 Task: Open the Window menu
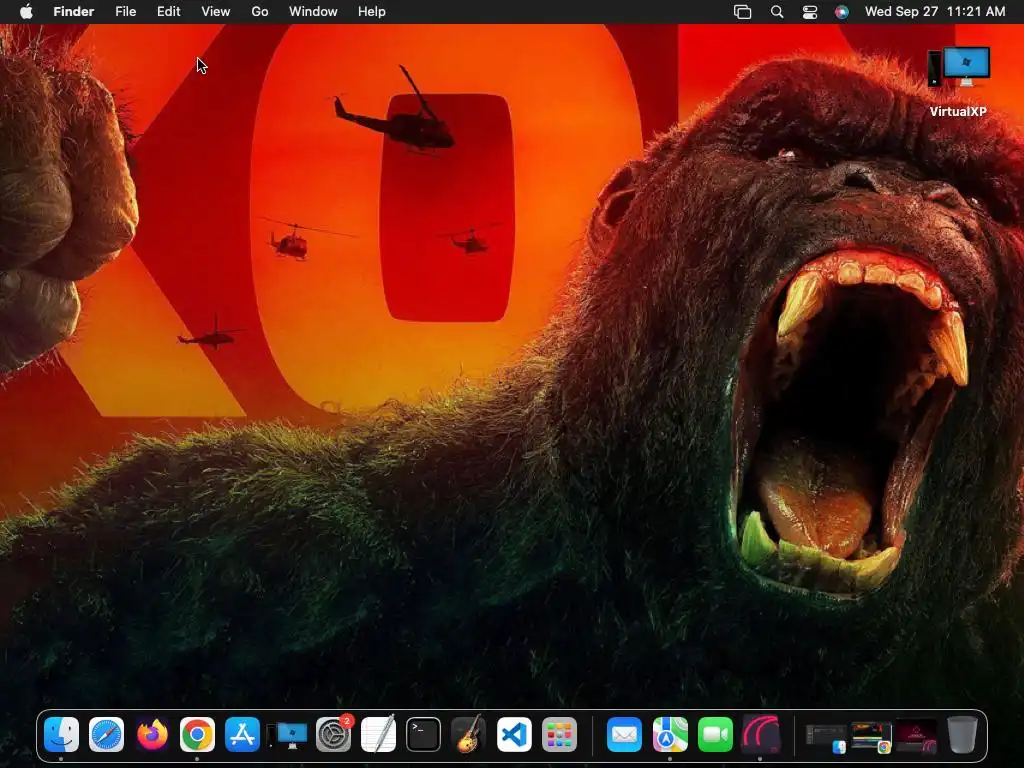pyautogui.click(x=313, y=12)
